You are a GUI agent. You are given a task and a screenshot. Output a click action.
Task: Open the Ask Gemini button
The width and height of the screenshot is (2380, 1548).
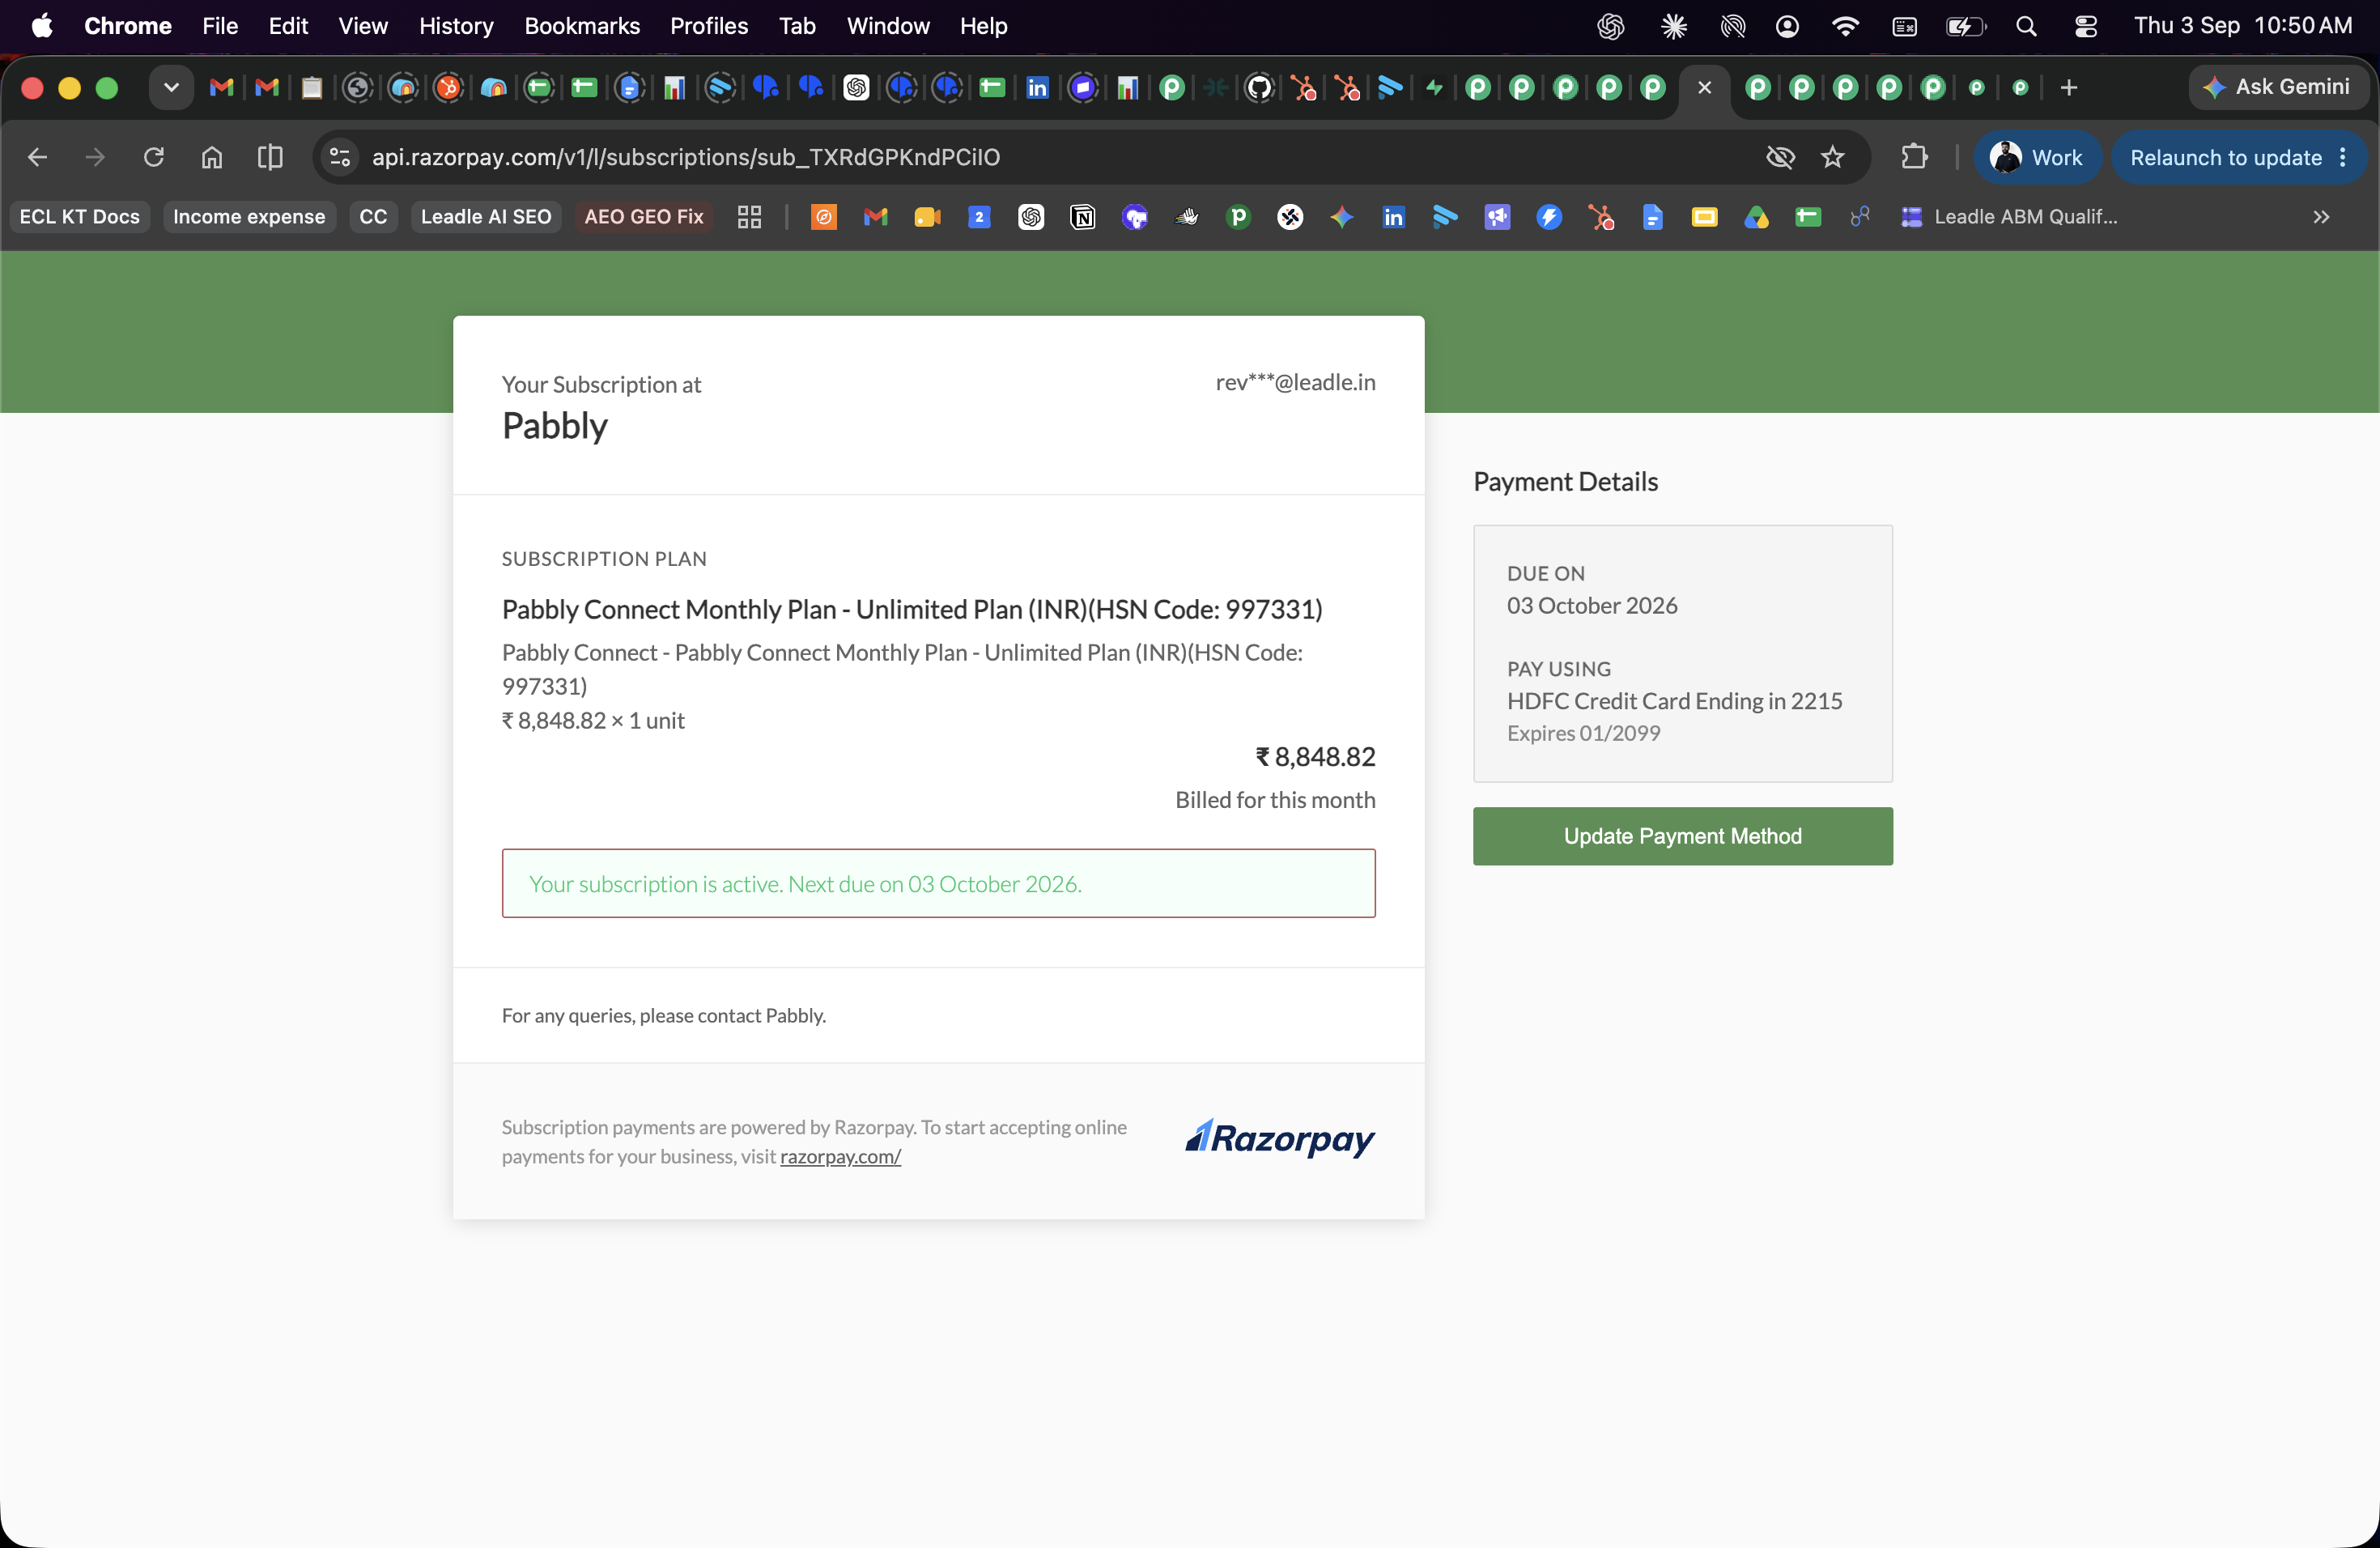2277,87
